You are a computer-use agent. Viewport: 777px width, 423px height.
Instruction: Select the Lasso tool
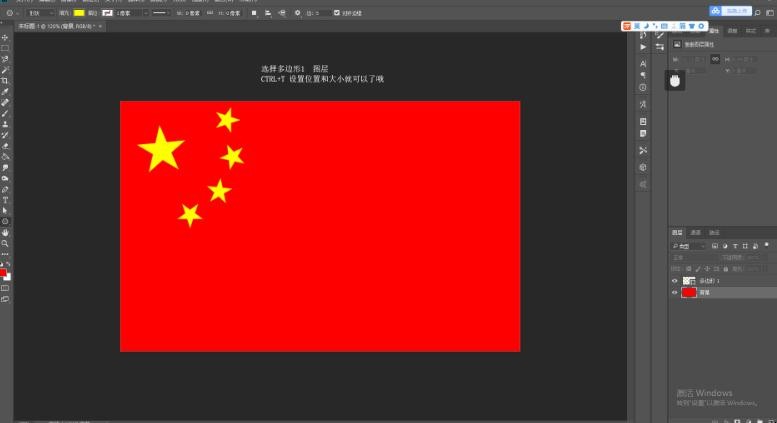click(5, 59)
